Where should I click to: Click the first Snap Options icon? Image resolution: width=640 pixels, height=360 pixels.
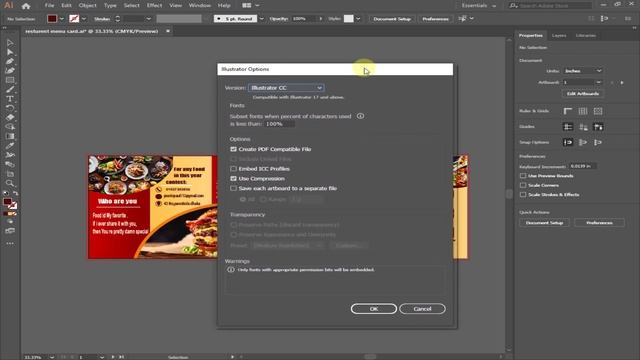(x=568, y=142)
